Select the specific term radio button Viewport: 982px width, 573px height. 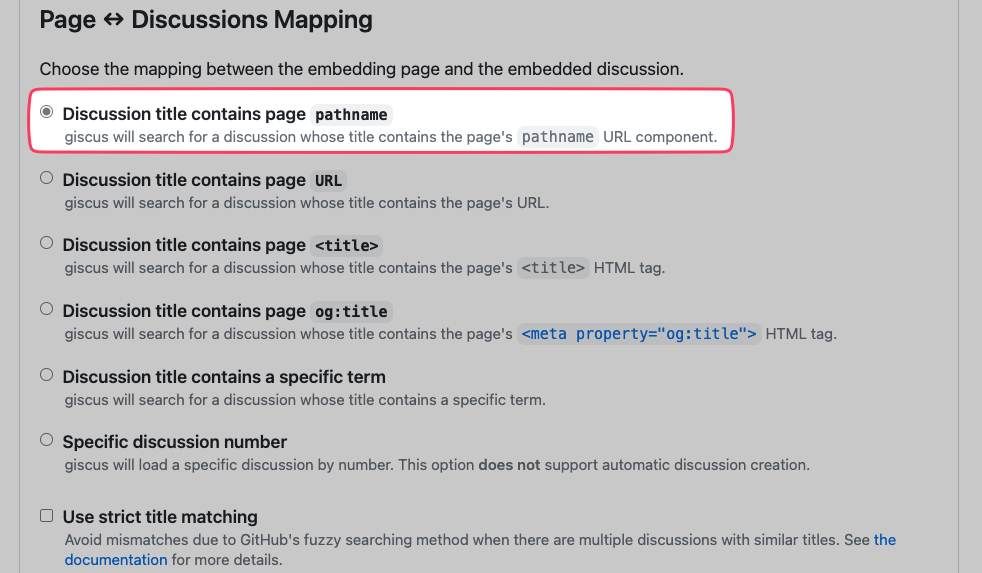(47, 375)
